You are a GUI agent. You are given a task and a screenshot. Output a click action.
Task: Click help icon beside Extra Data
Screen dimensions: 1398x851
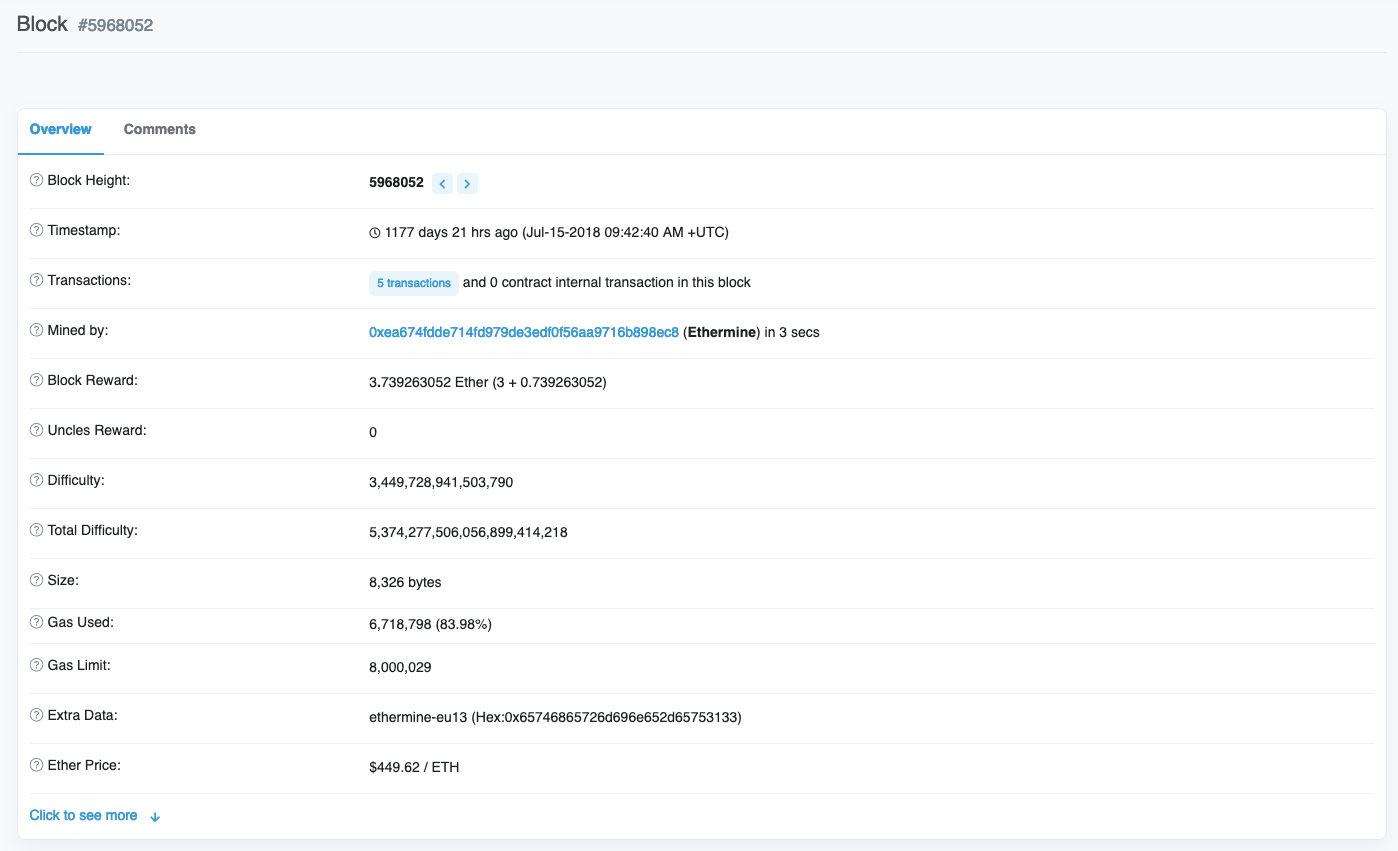pos(37,716)
